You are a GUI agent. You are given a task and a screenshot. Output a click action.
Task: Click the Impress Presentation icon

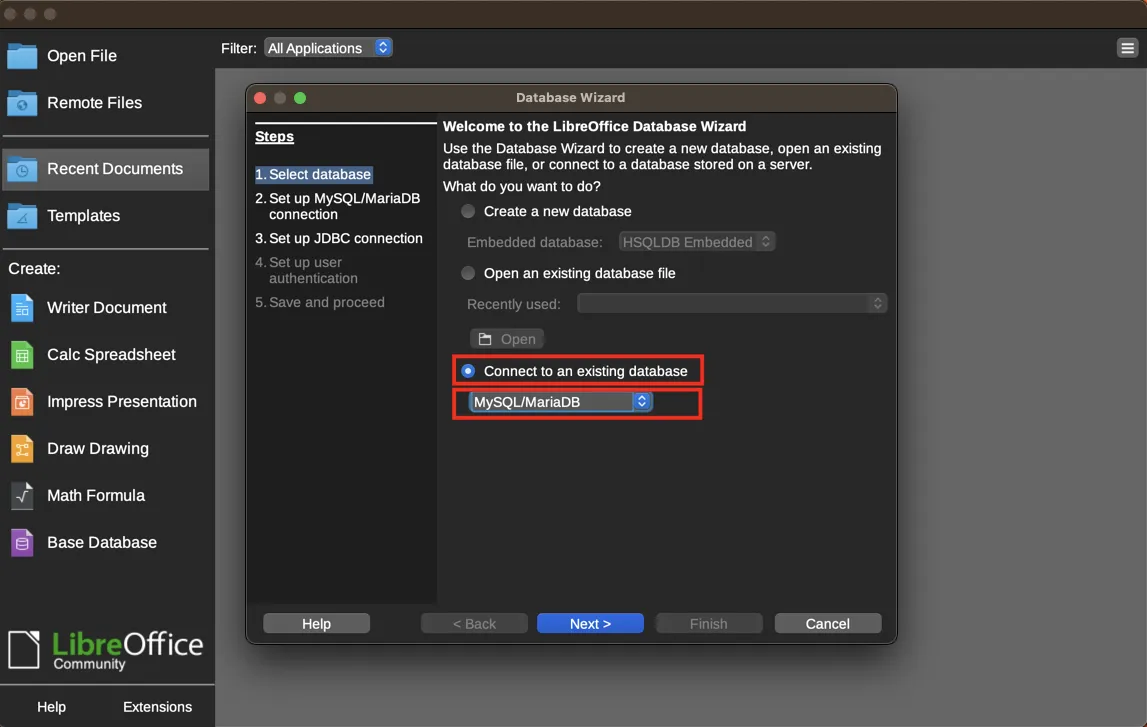[22, 402]
